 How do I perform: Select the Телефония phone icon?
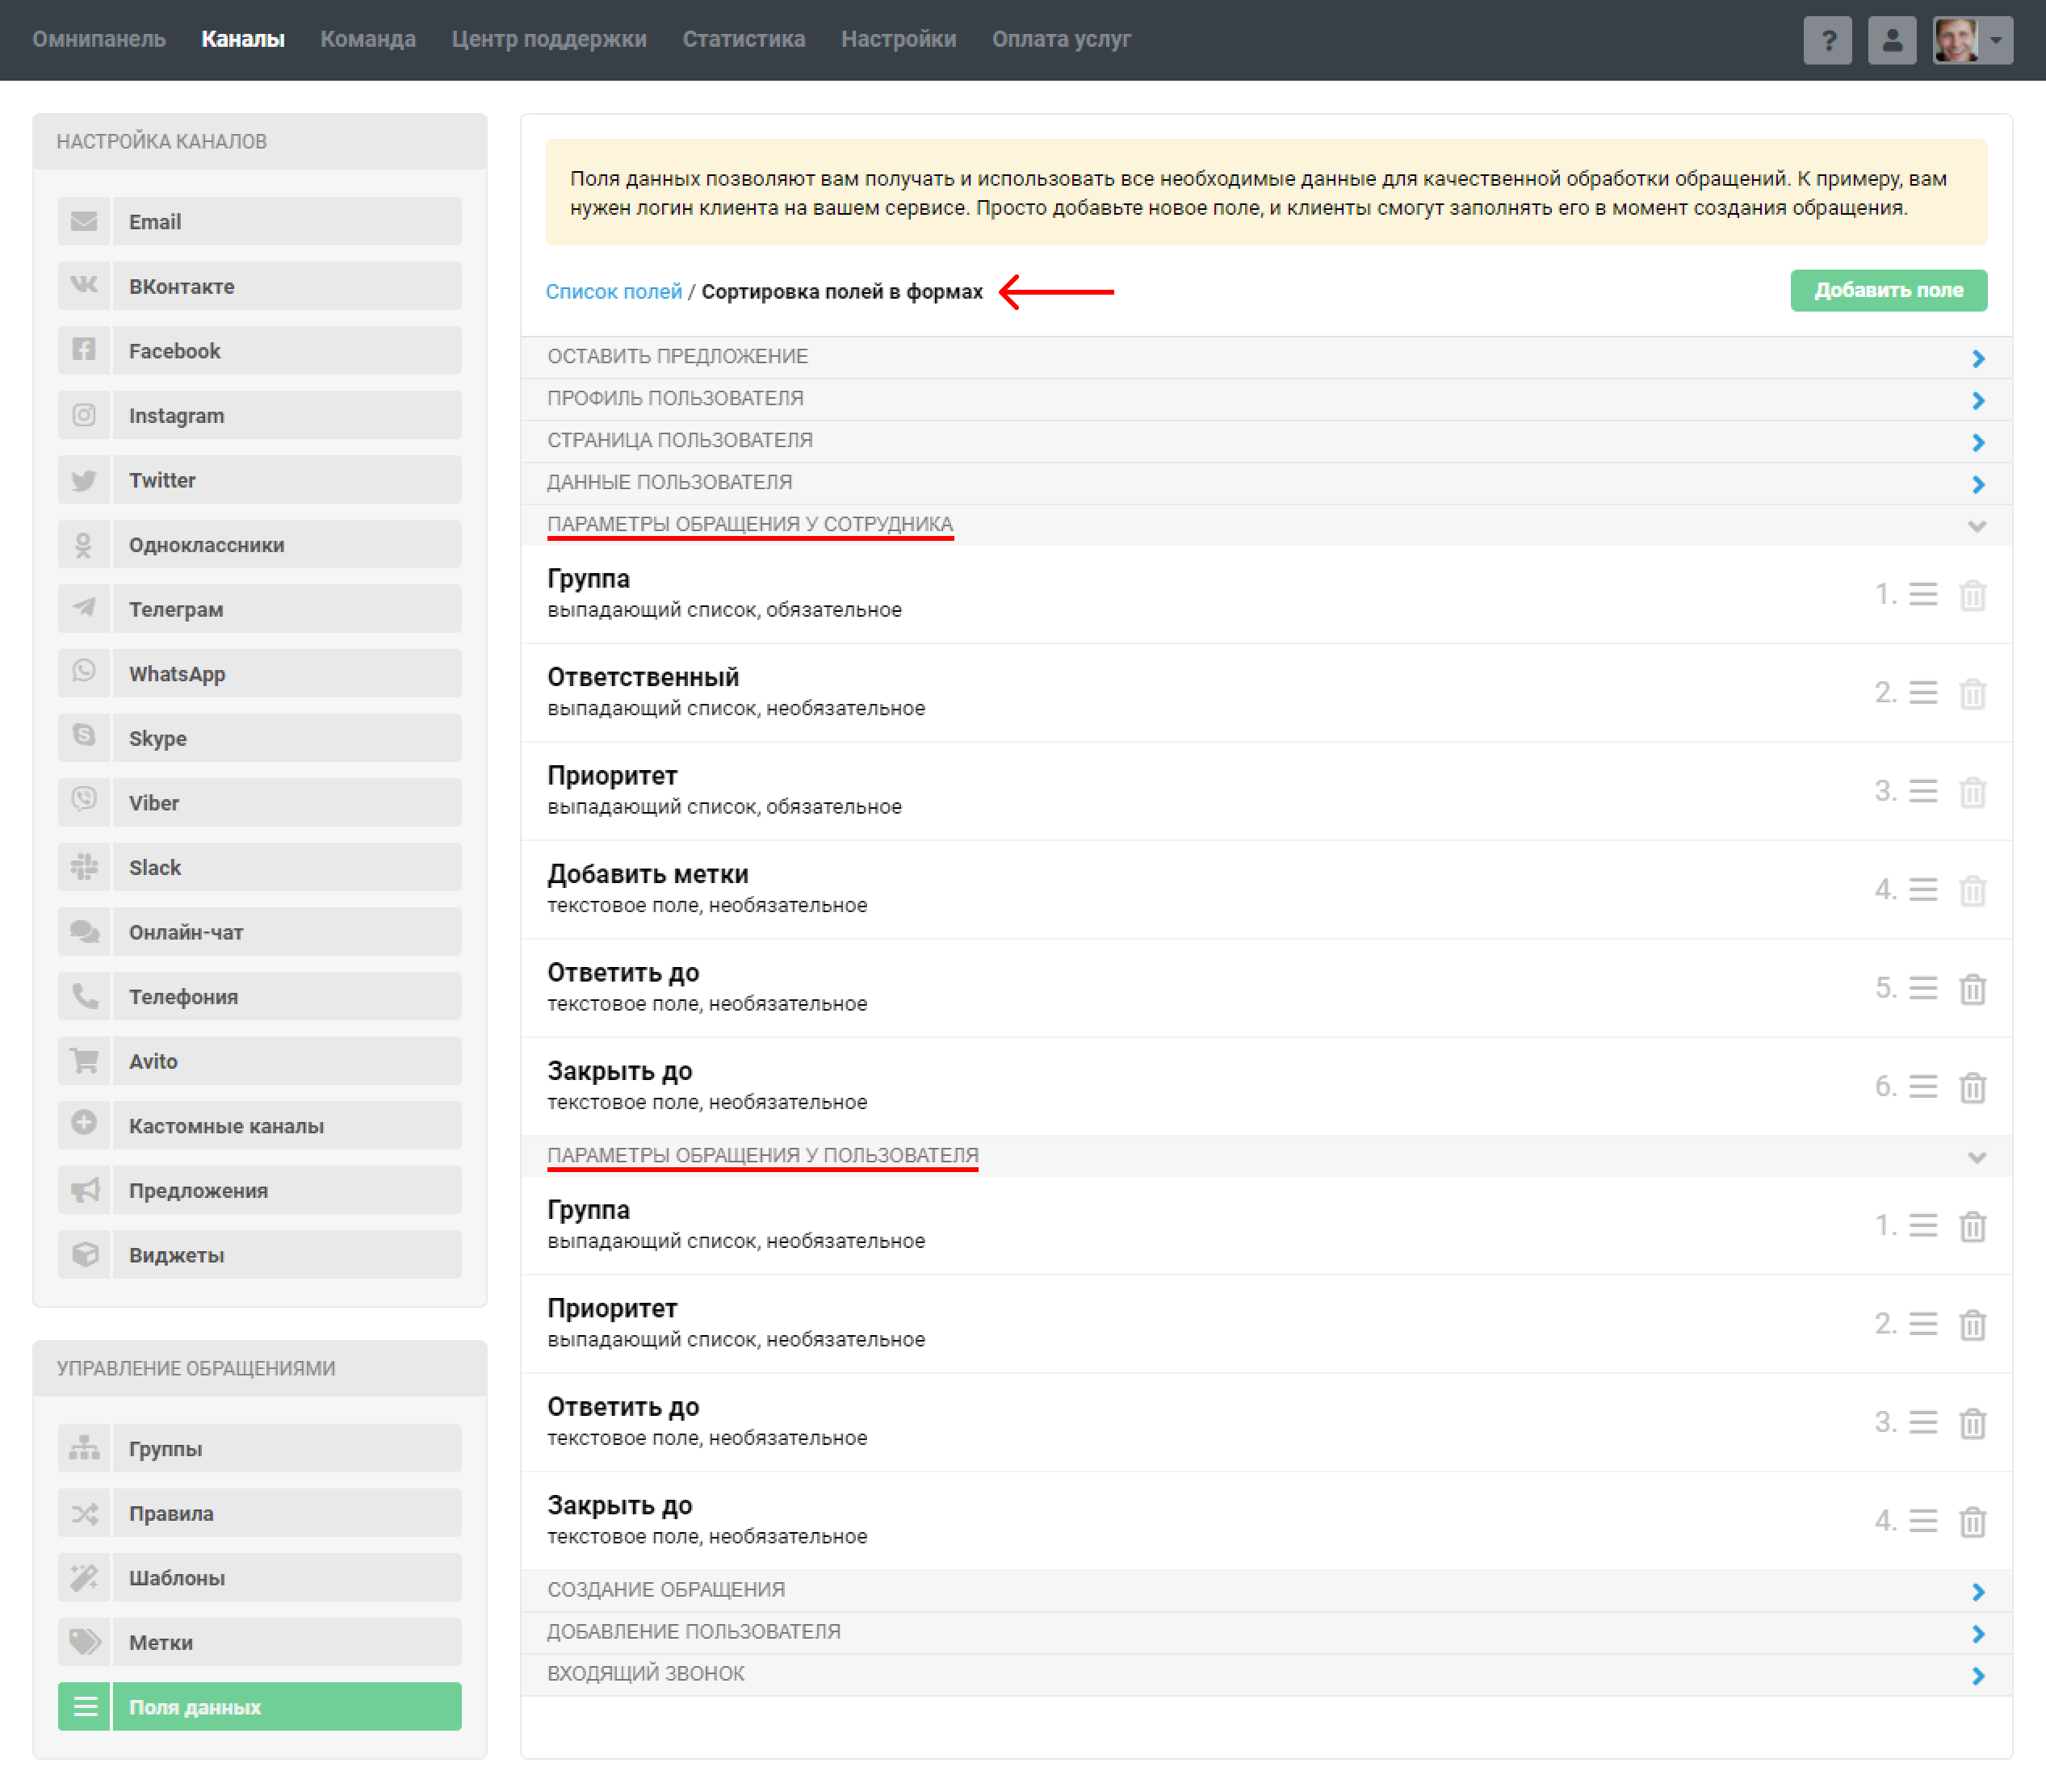point(84,996)
